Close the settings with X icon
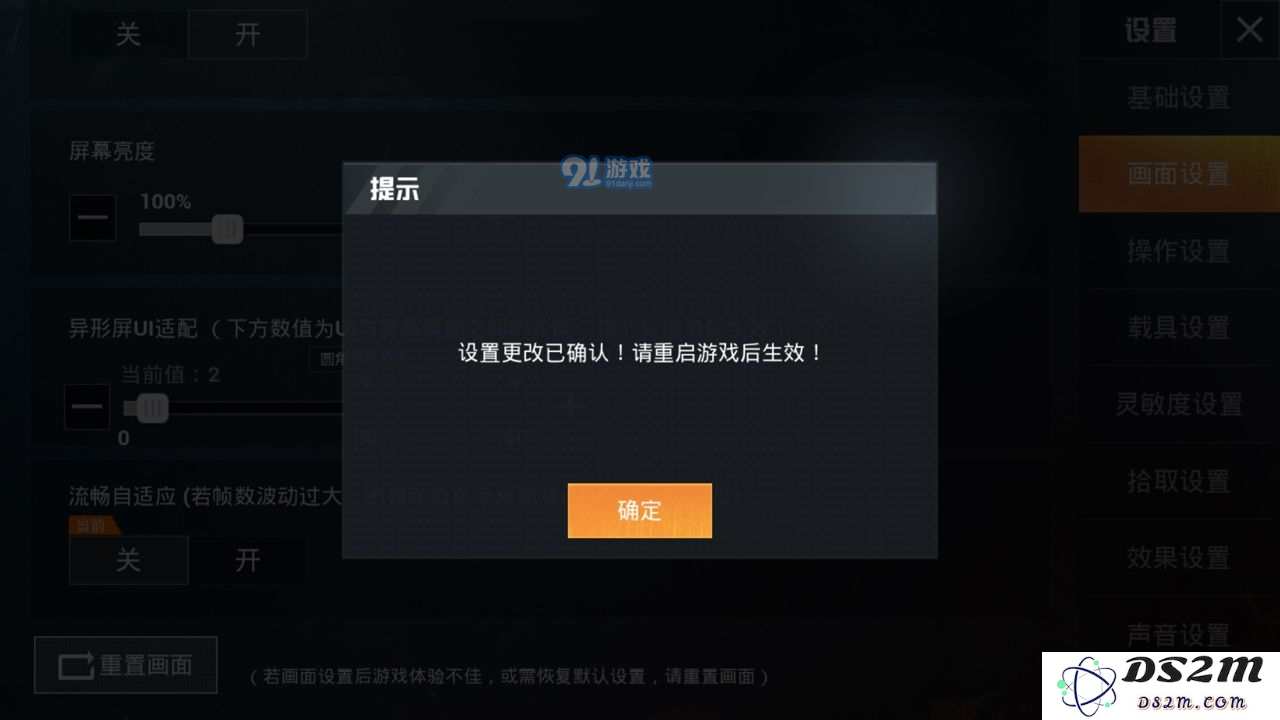 (1250, 30)
